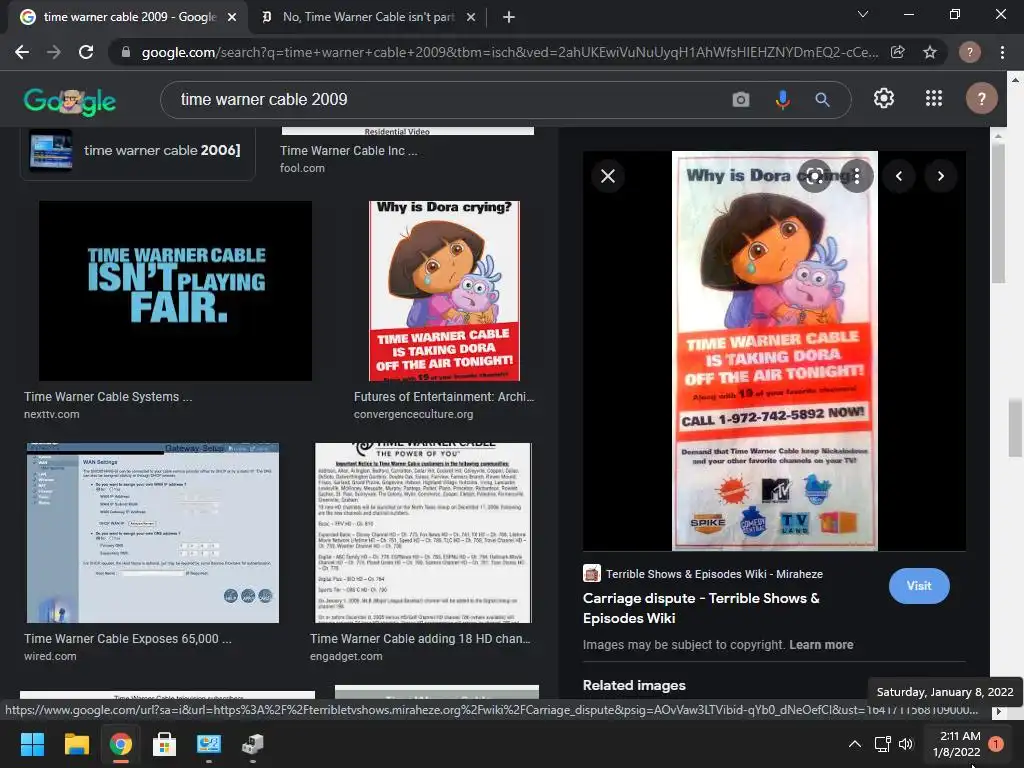
Task: Click page scrollbar up arrow
Action: pos(1015,80)
